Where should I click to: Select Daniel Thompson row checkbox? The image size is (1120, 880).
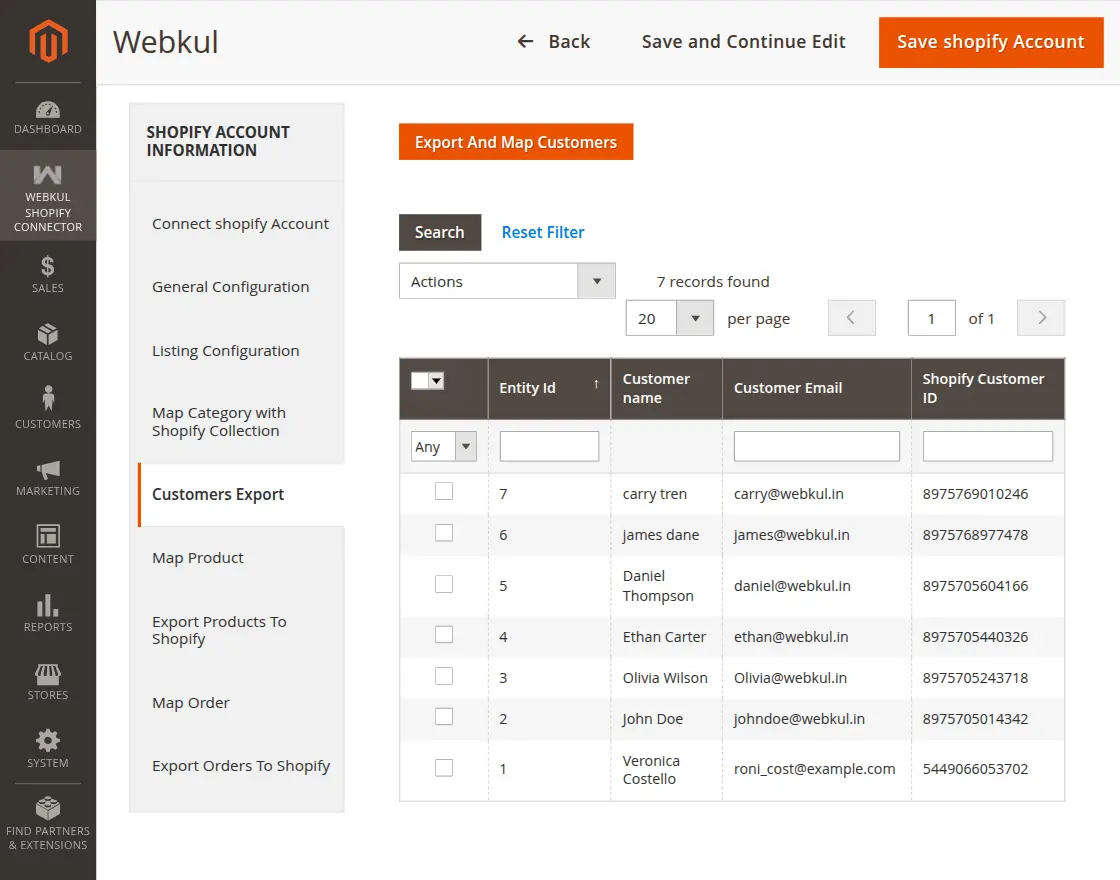pyautogui.click(x=444, y=584)
